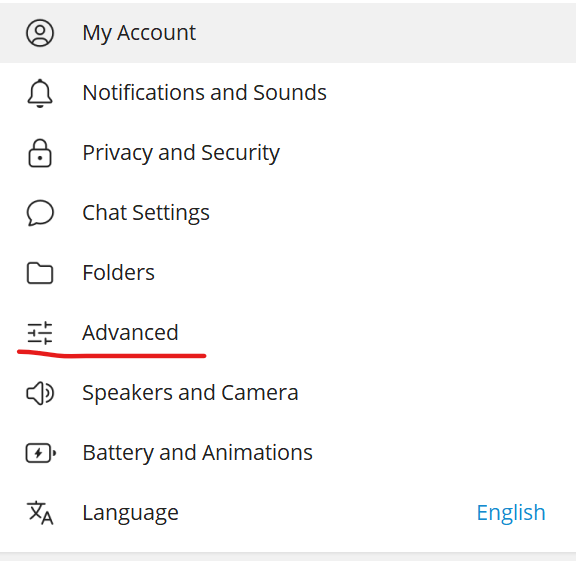This screenshot has width=576, height=561.
Task: Click the Advanced sliders icon
Action: [40, 333]
